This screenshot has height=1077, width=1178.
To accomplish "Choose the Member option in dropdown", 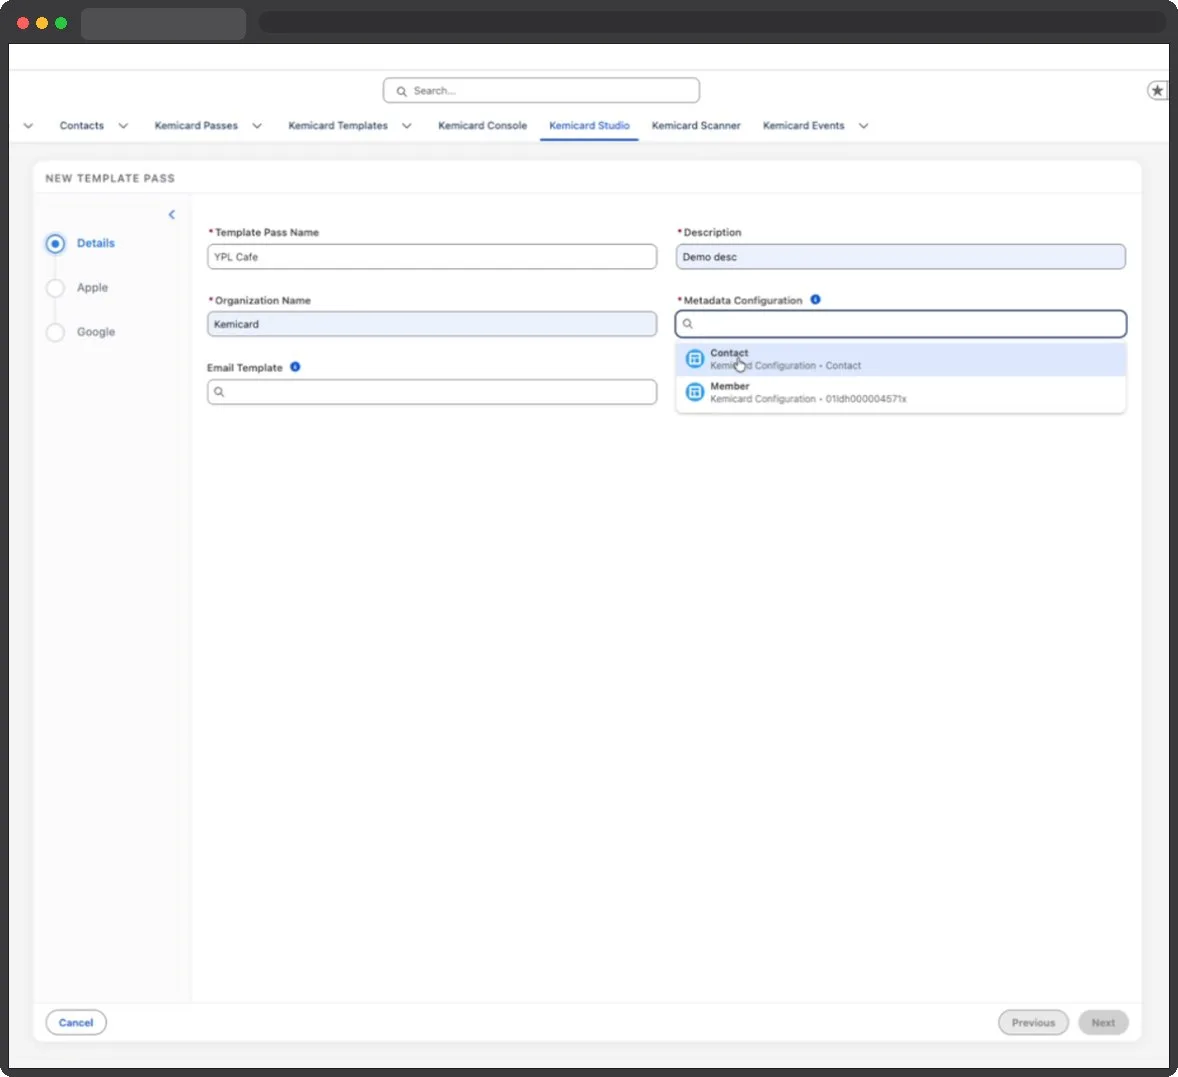I will click(901, 392).
